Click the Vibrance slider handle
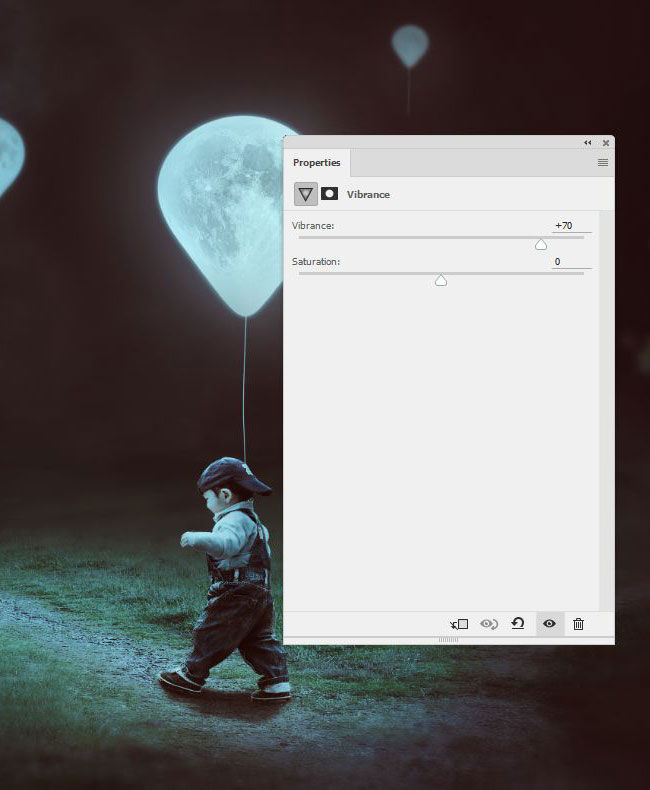The width and height of the screenshot is (650, 790). (541, 245)
